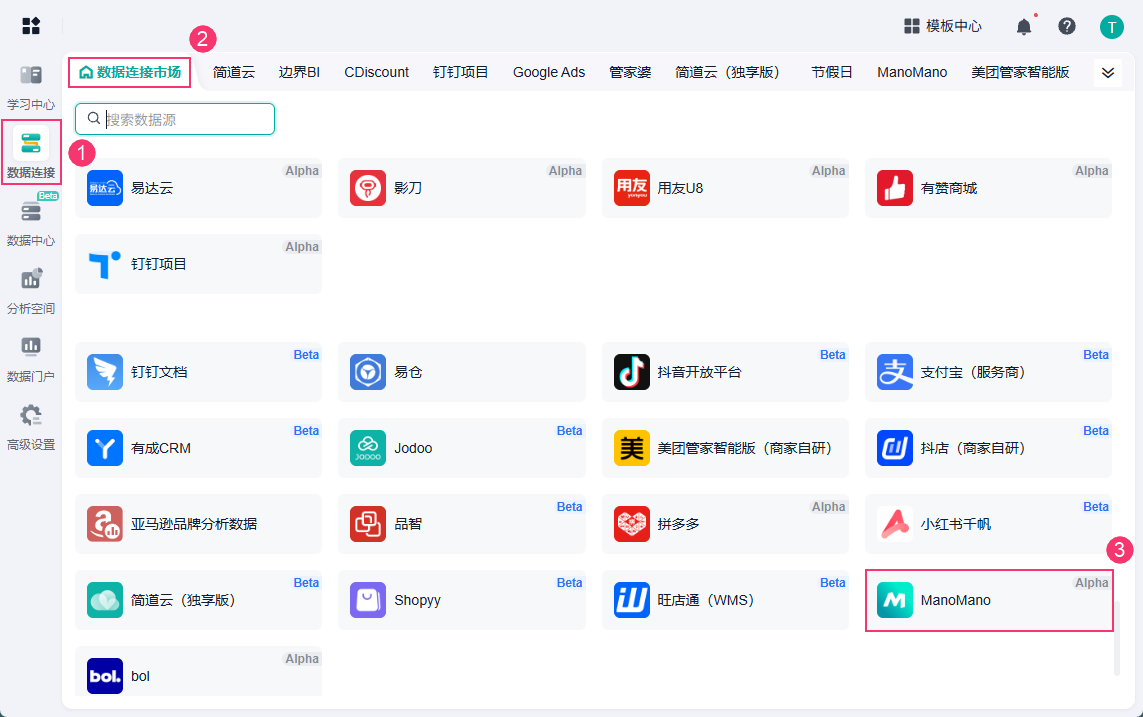The width and height of the screenshot is (1143, 717).
Task: Select the 旺店通（WMS）connector icon
Action: coord(631,600)
